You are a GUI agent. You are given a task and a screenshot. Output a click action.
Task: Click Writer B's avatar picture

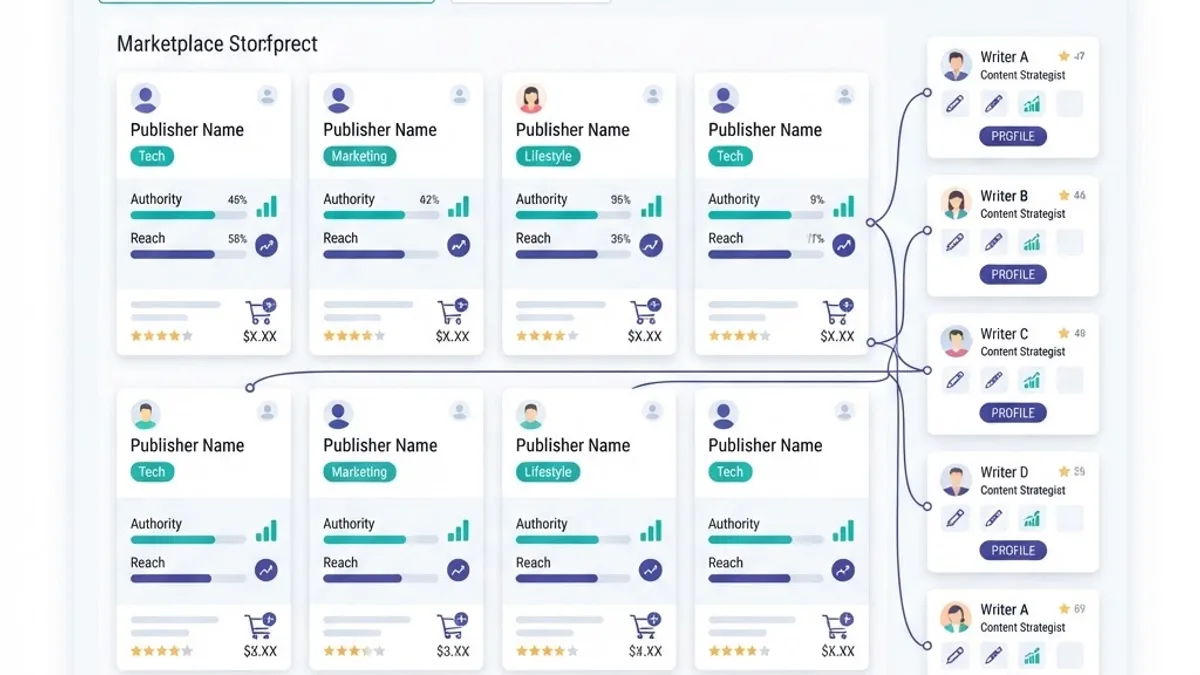point(956,203)
